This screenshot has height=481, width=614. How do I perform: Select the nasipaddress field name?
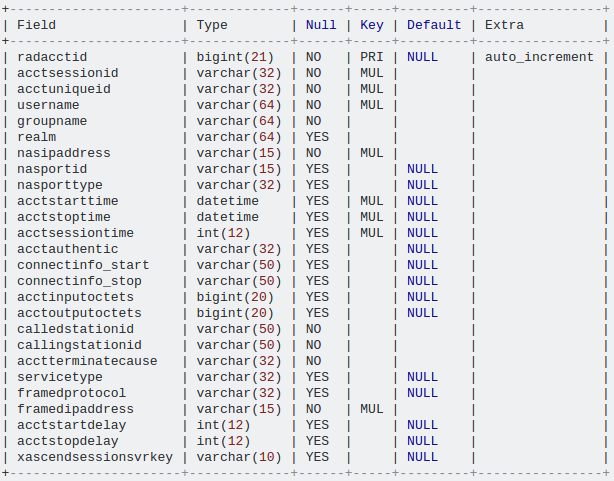point(64,153)
